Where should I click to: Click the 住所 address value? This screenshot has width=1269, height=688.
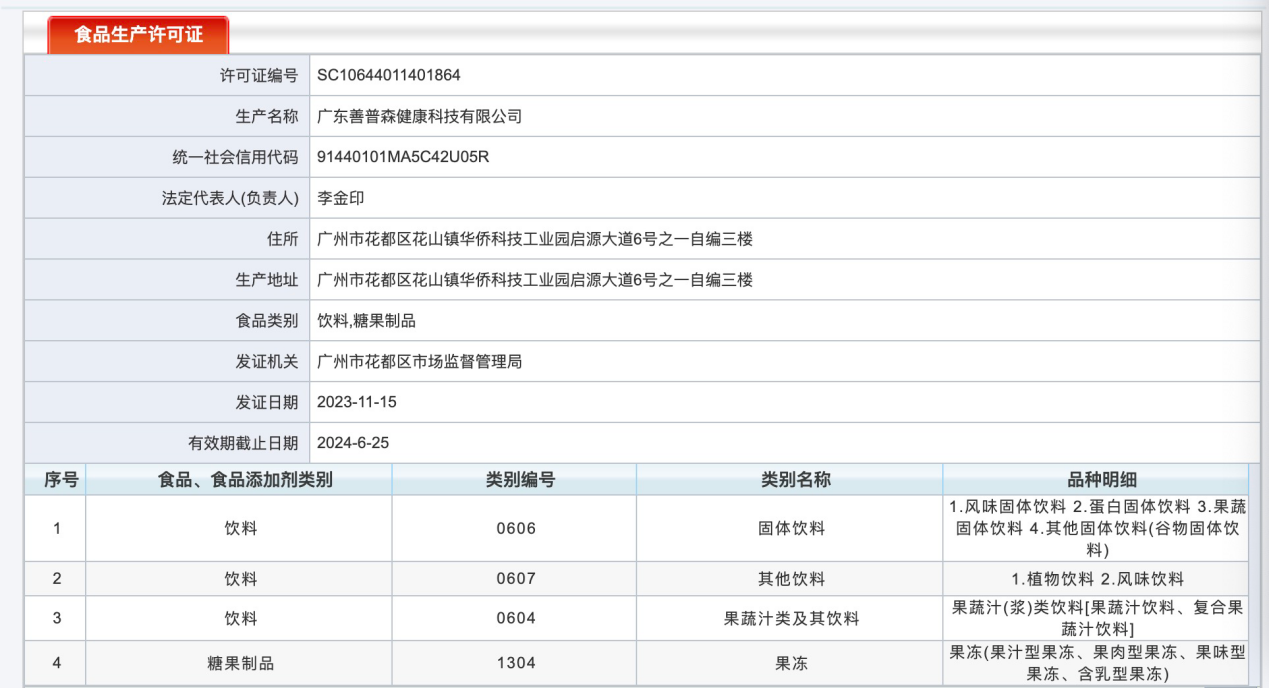coord(534,239)
